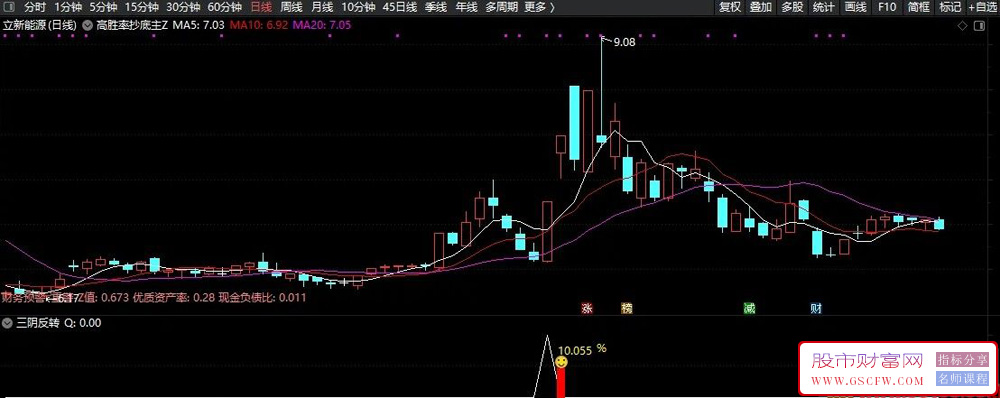Open the F10 company info
The width and height of the screenshot is (1000, 398).
[886, 8]
